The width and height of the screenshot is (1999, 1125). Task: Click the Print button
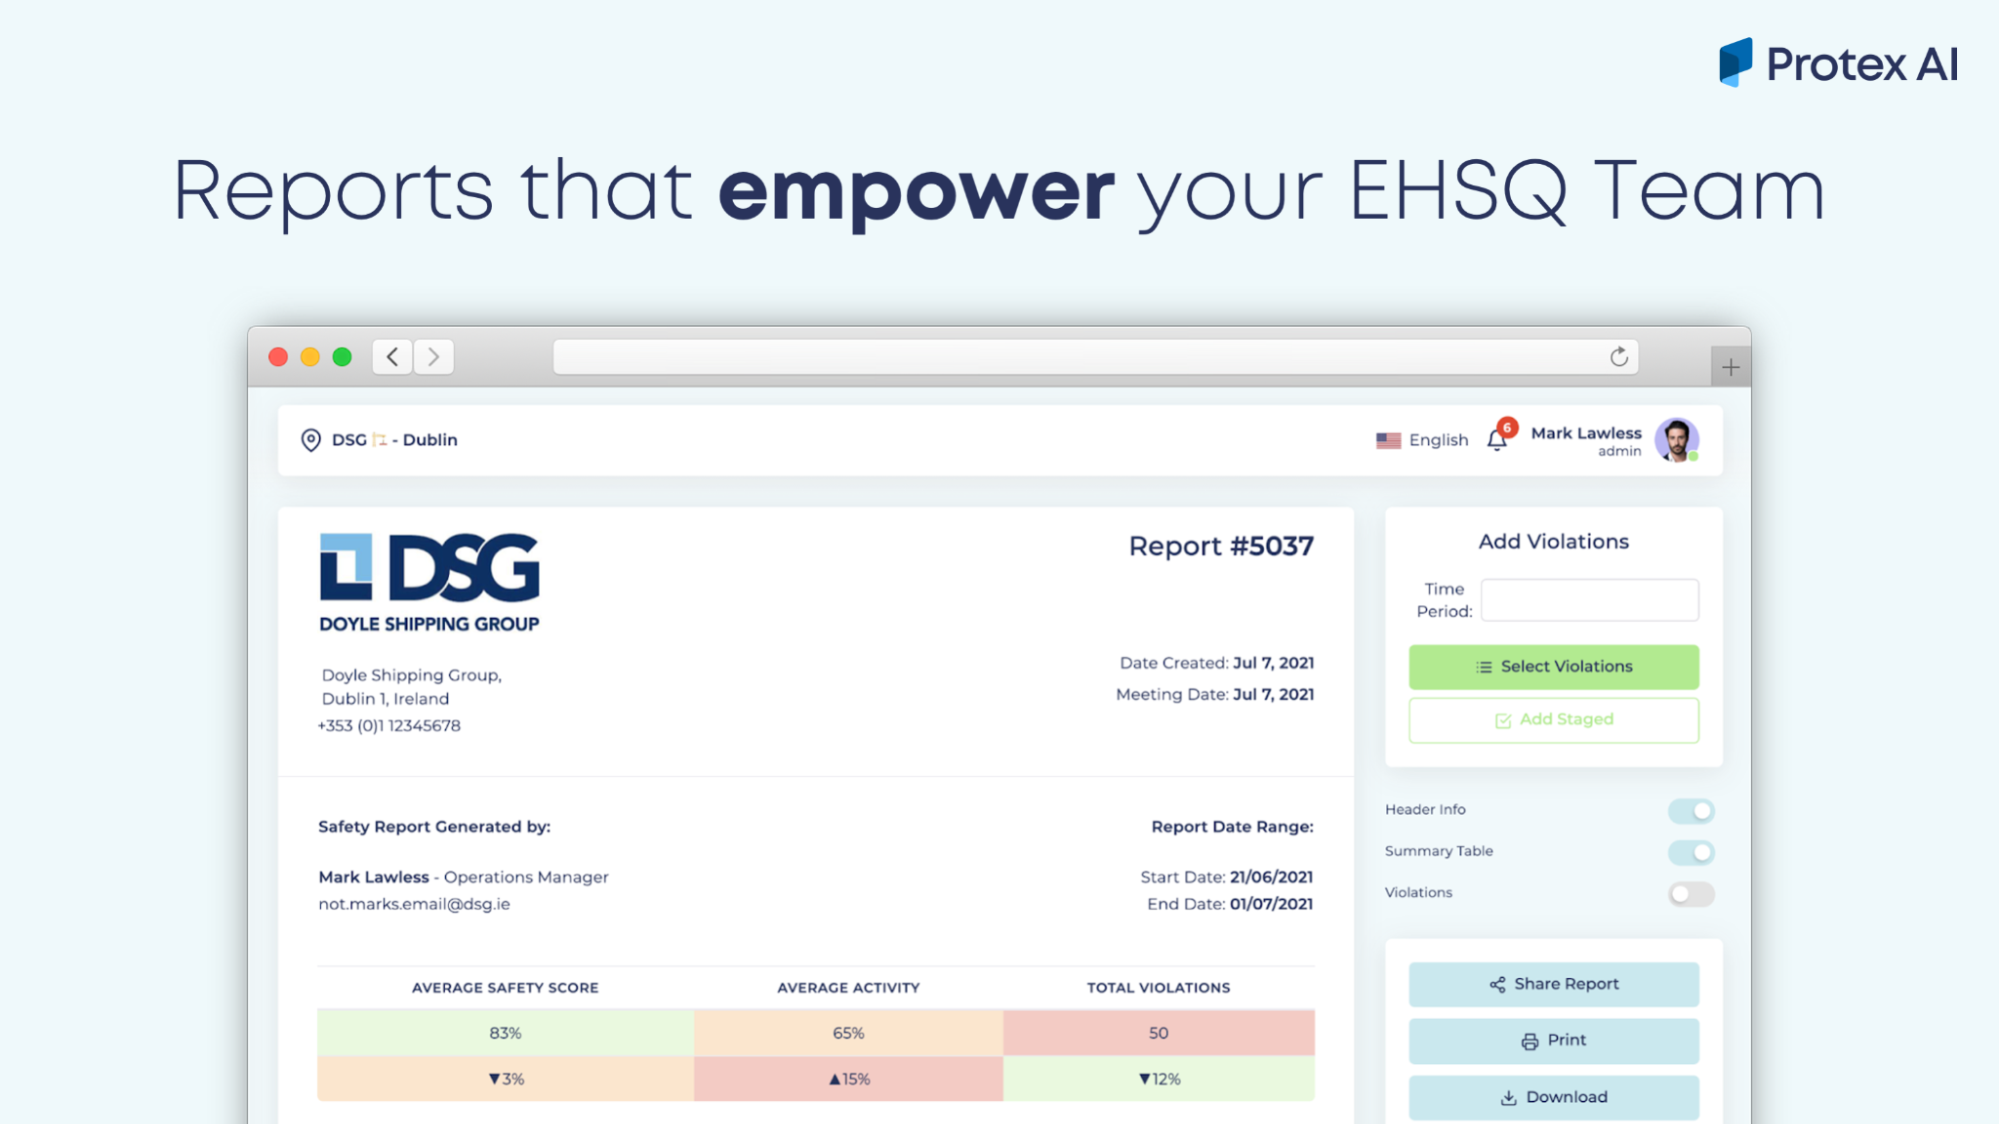(1553, 1041)
